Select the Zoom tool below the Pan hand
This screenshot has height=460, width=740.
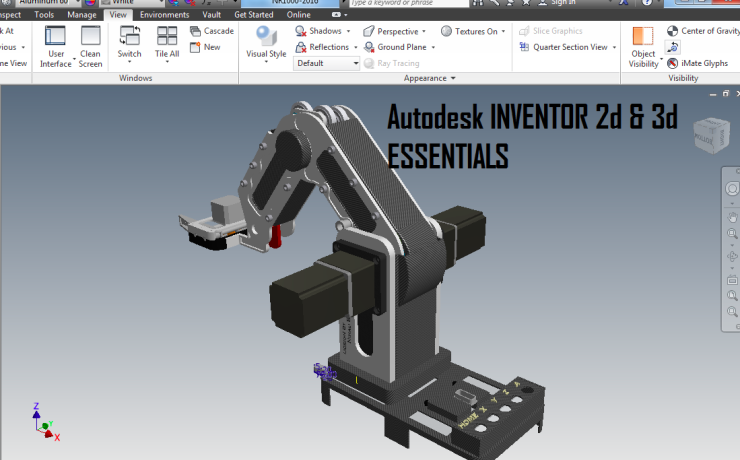pos(732,234)
